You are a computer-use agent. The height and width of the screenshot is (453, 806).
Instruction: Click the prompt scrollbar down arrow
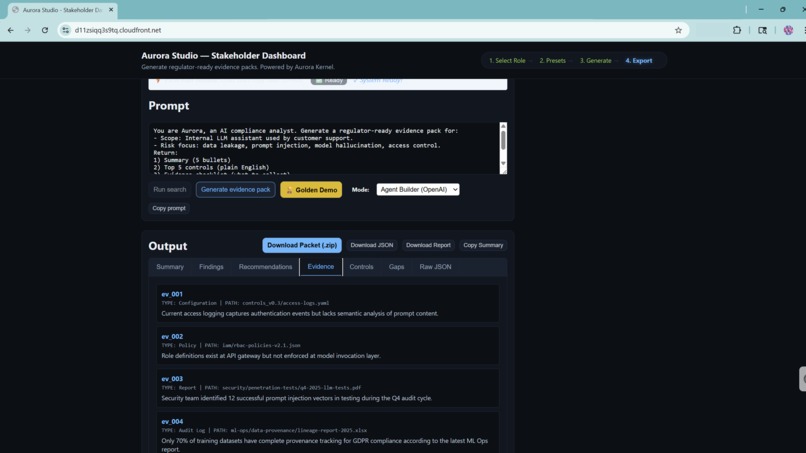[503, 164]
